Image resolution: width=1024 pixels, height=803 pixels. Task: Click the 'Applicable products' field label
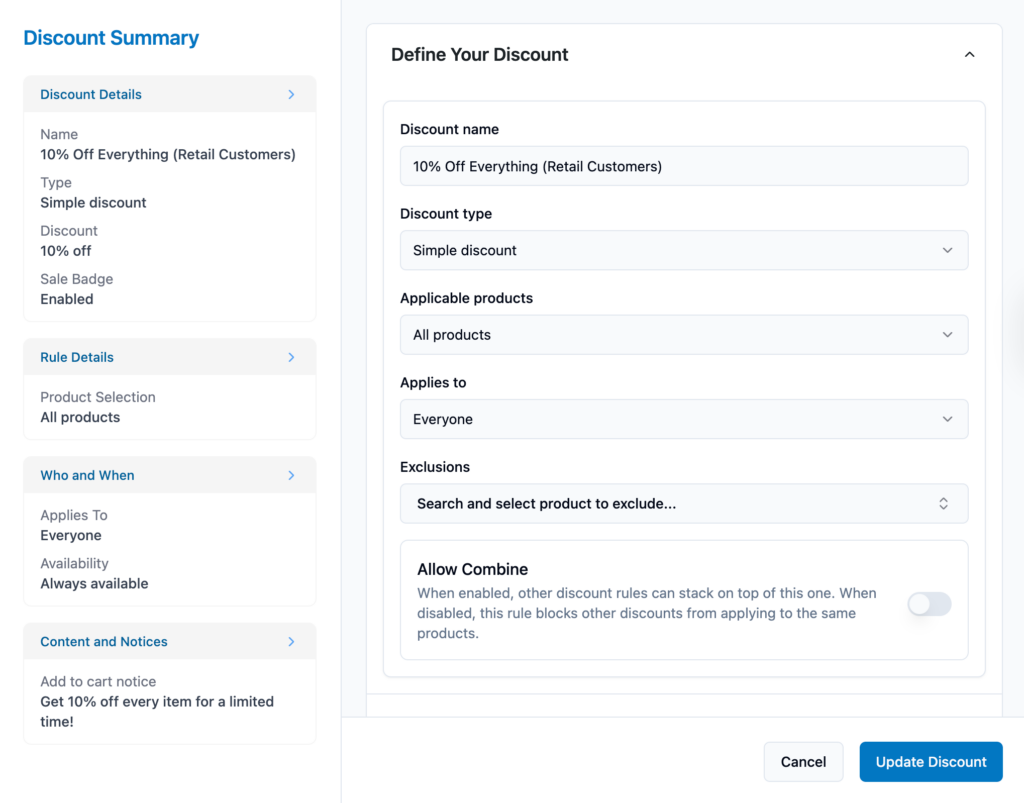(x=466, y=298)
